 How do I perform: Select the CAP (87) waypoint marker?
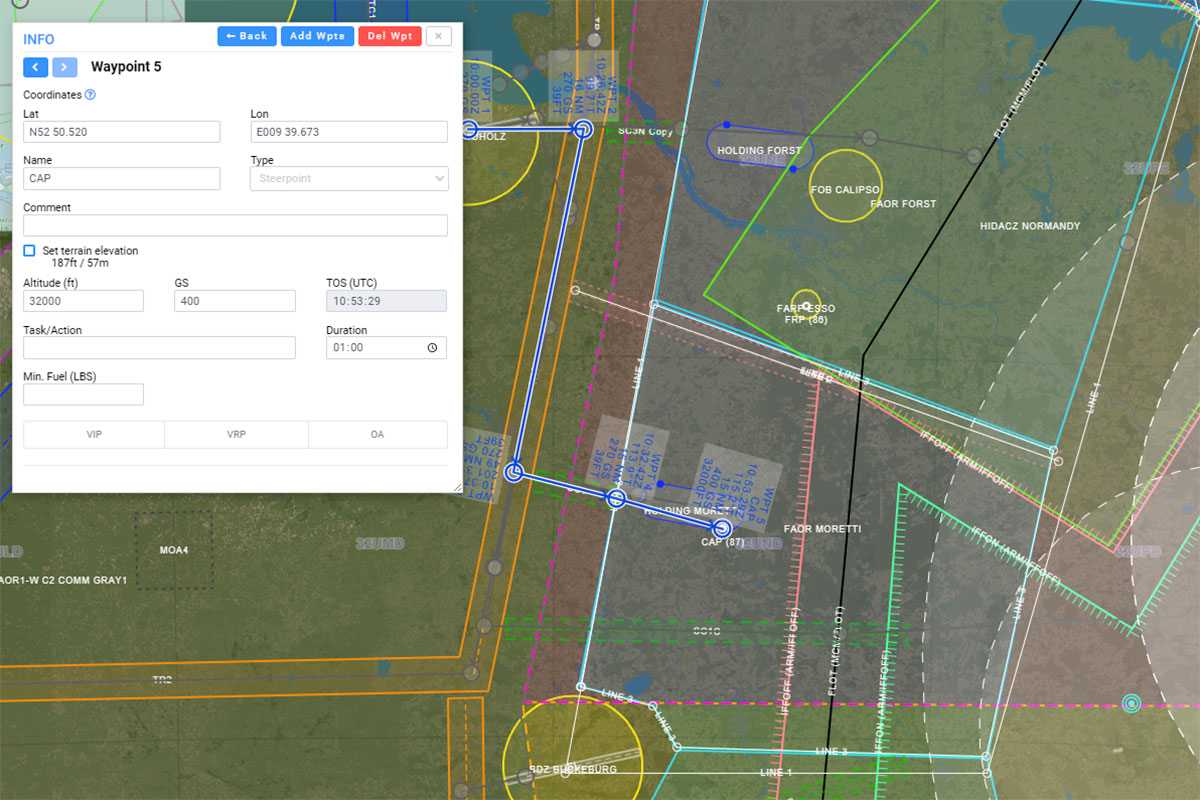(x=721, y=527)
